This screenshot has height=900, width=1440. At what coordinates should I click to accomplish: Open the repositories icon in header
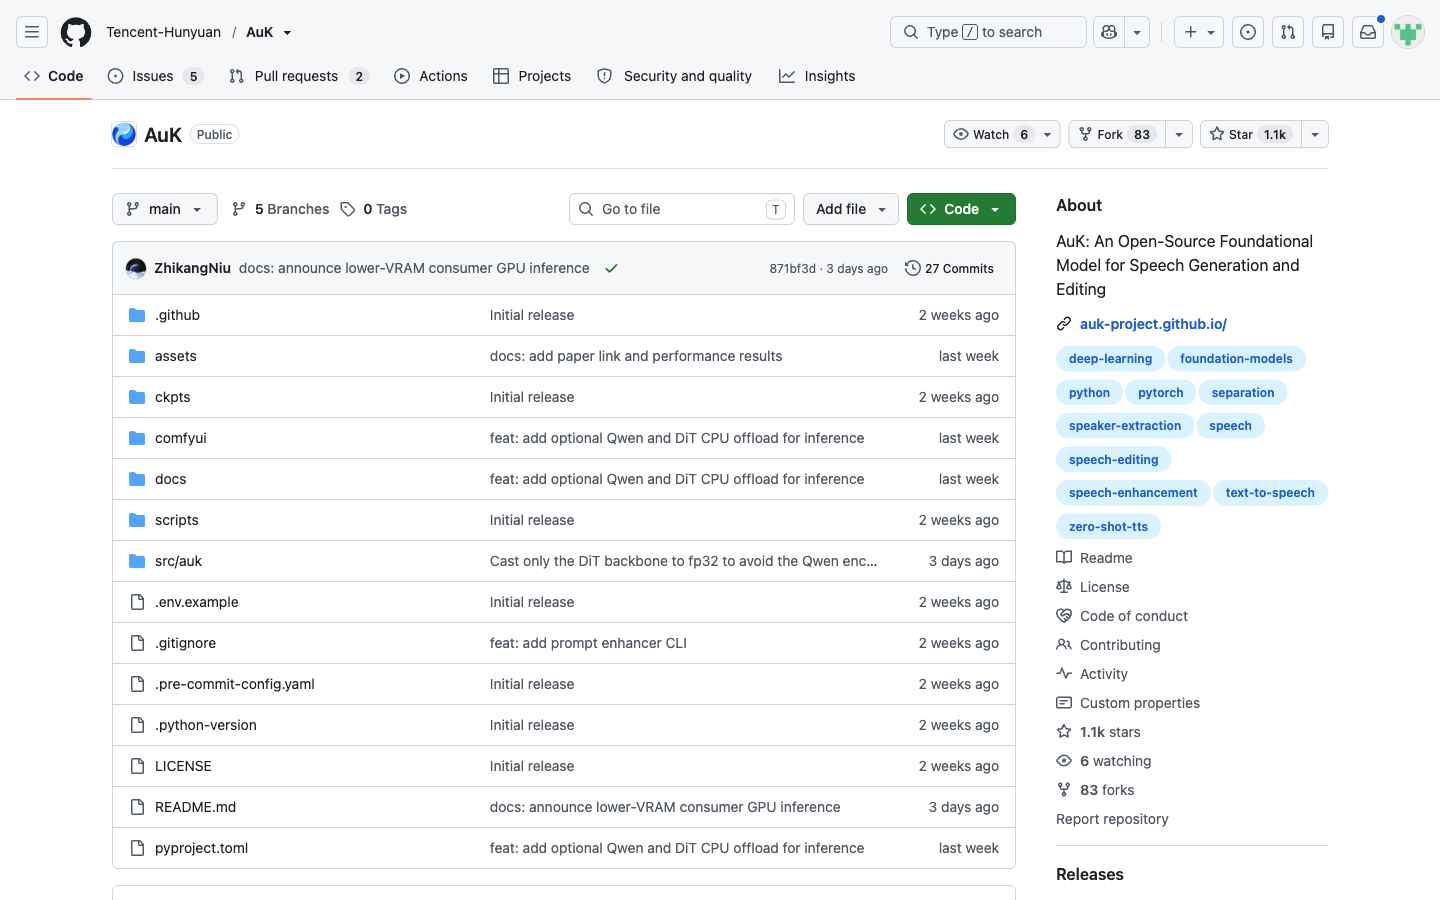1328,32
